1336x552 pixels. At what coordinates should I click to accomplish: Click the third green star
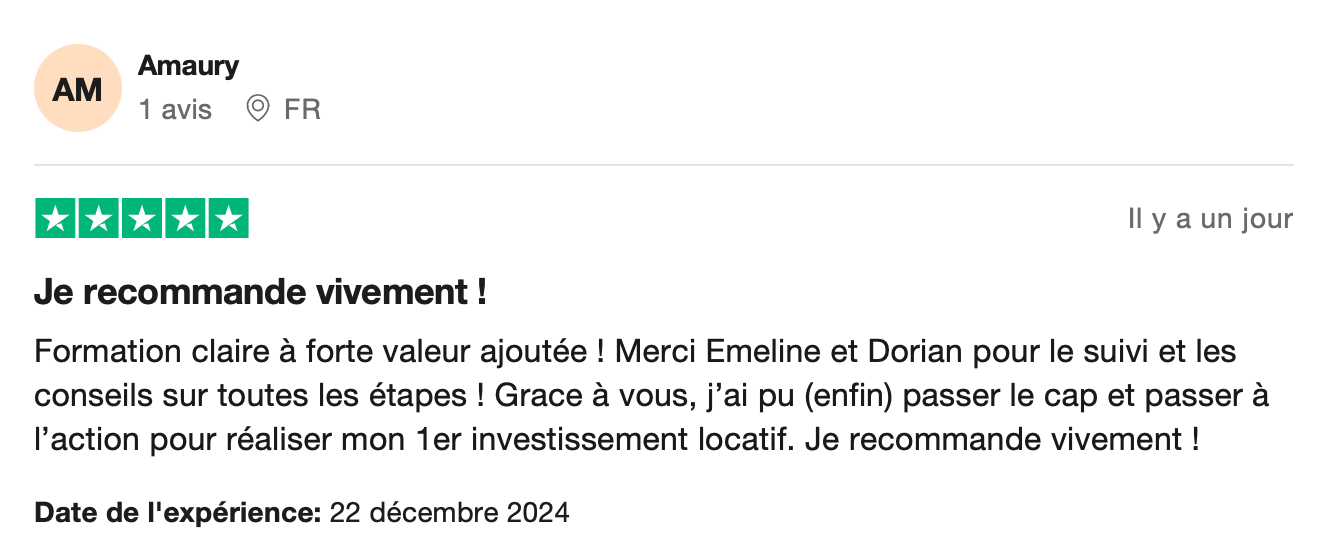142,219
